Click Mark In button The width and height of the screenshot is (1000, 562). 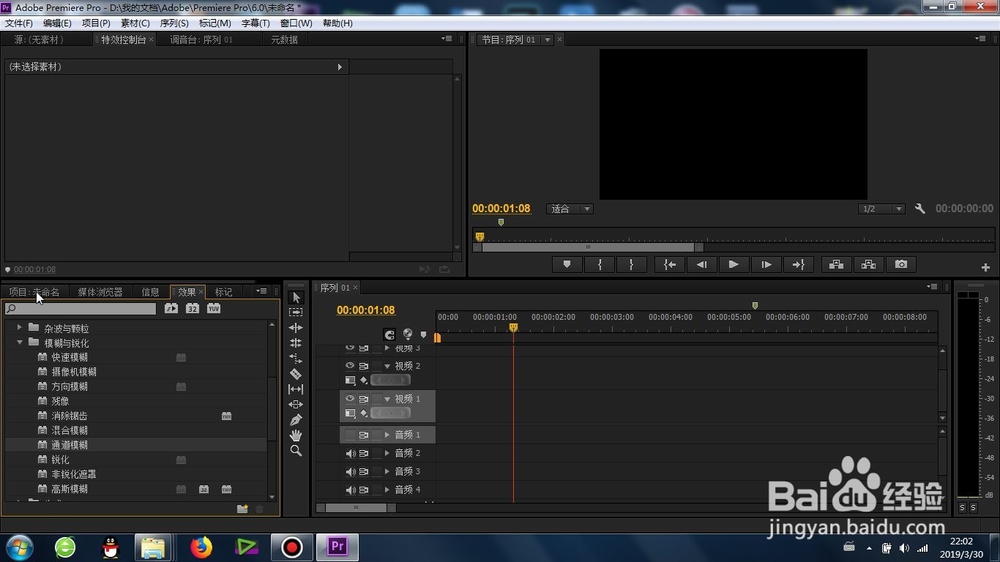pyautogui.click(x=599, y=264)
